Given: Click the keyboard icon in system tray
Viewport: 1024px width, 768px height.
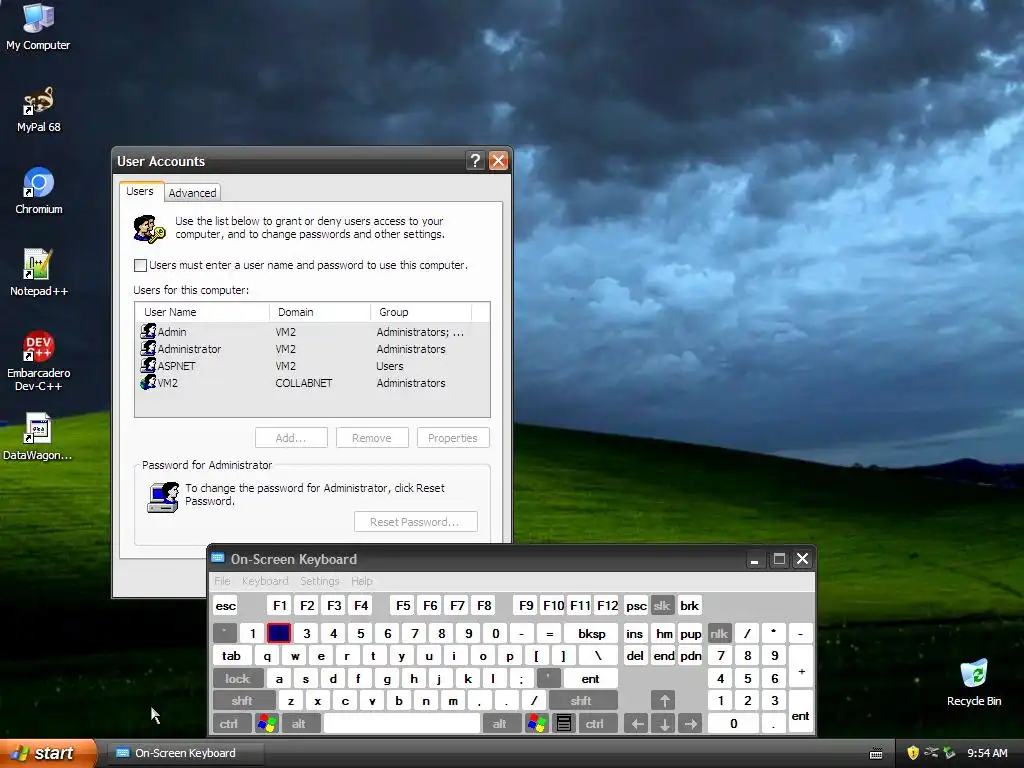Looking at the screenshot, I should (876, 754).
